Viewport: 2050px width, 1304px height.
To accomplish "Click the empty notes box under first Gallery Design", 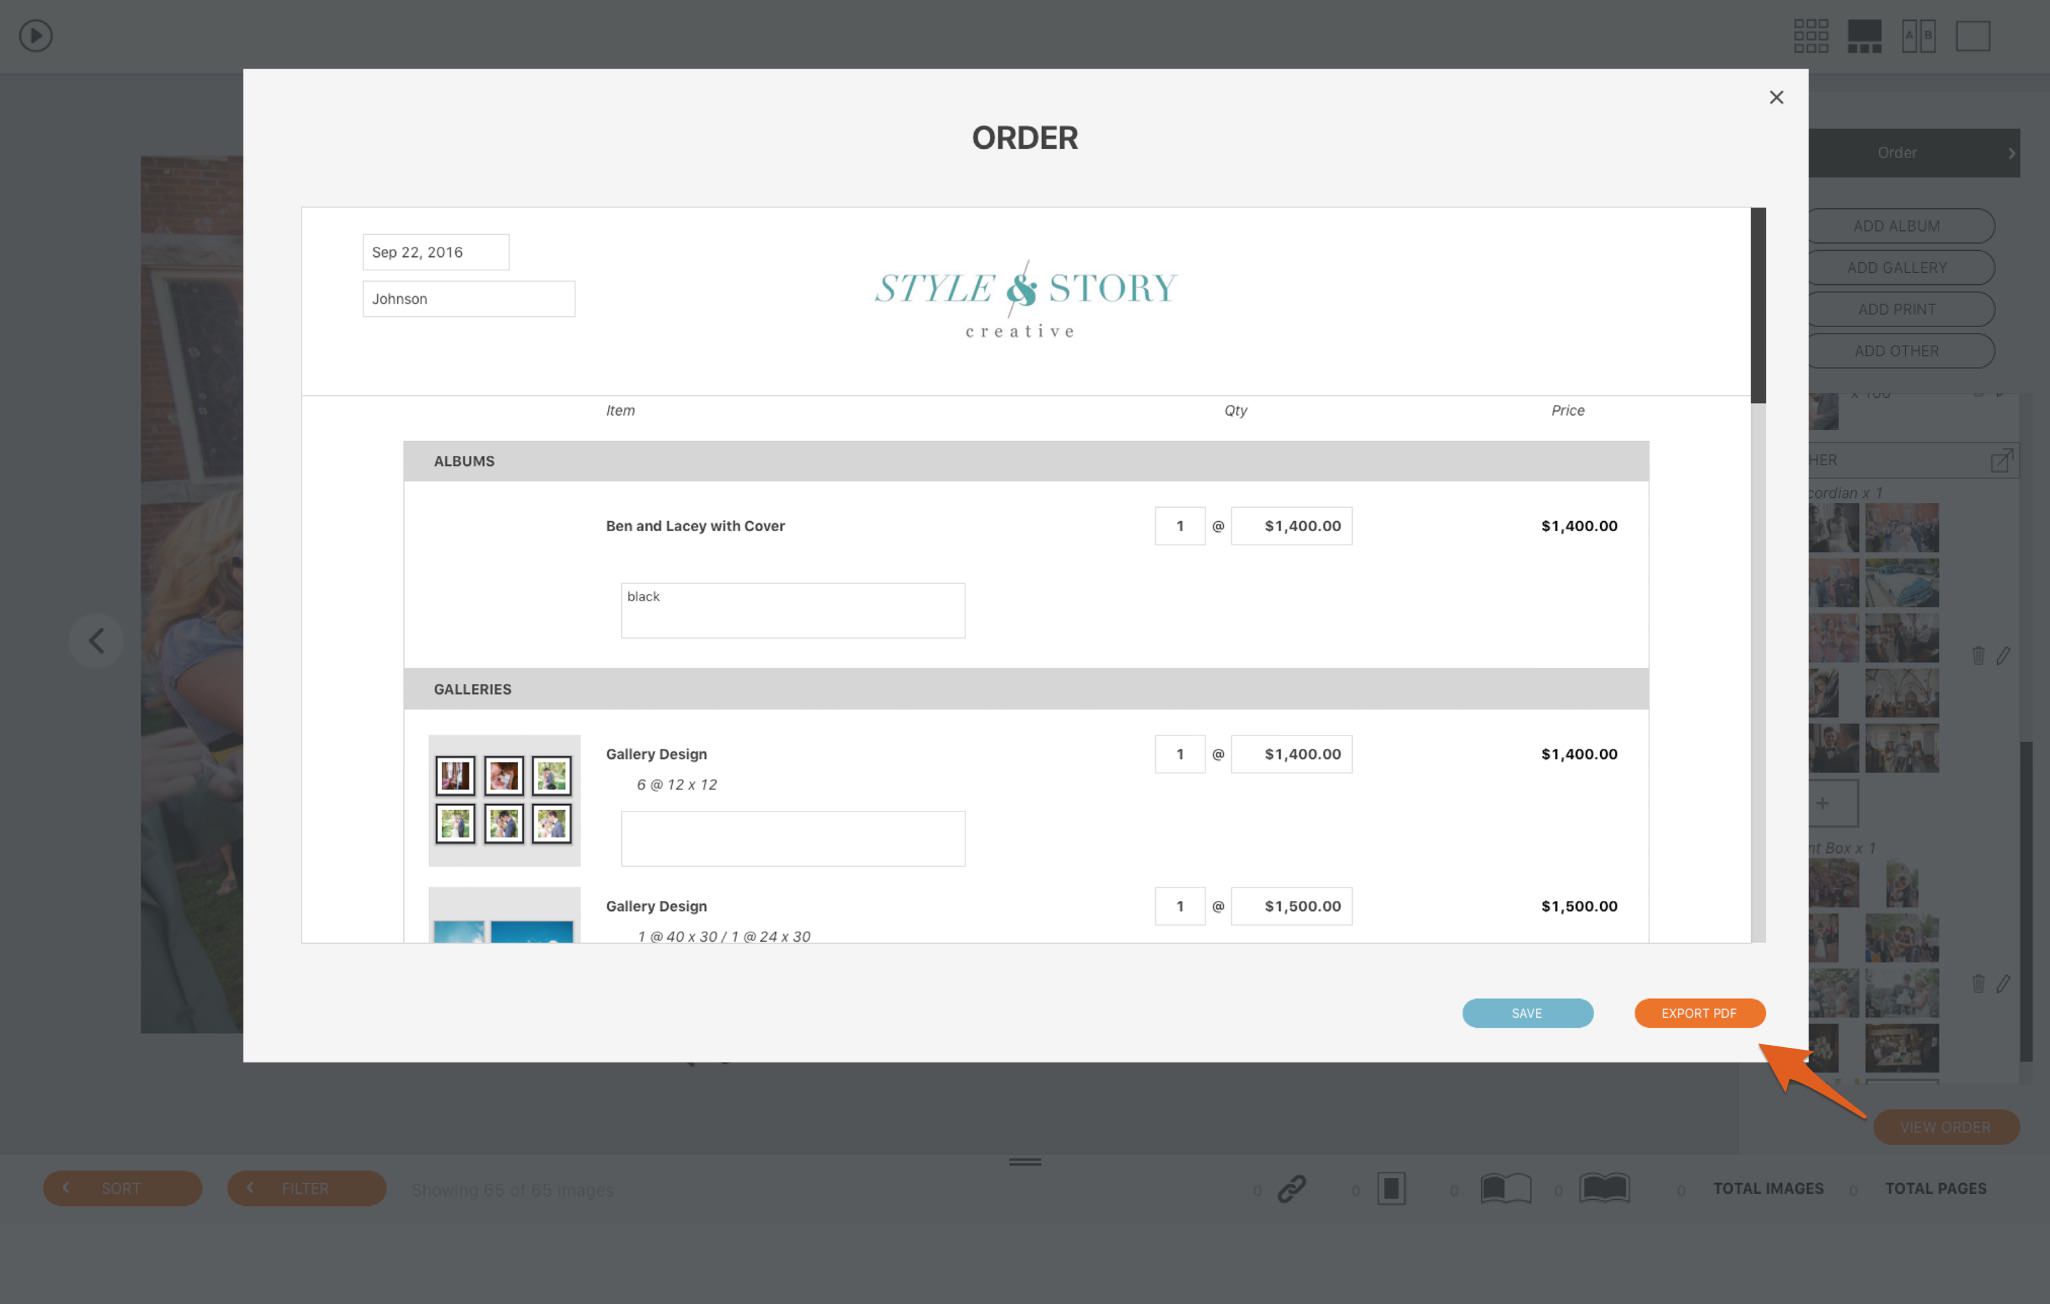I will click(793, 838).
